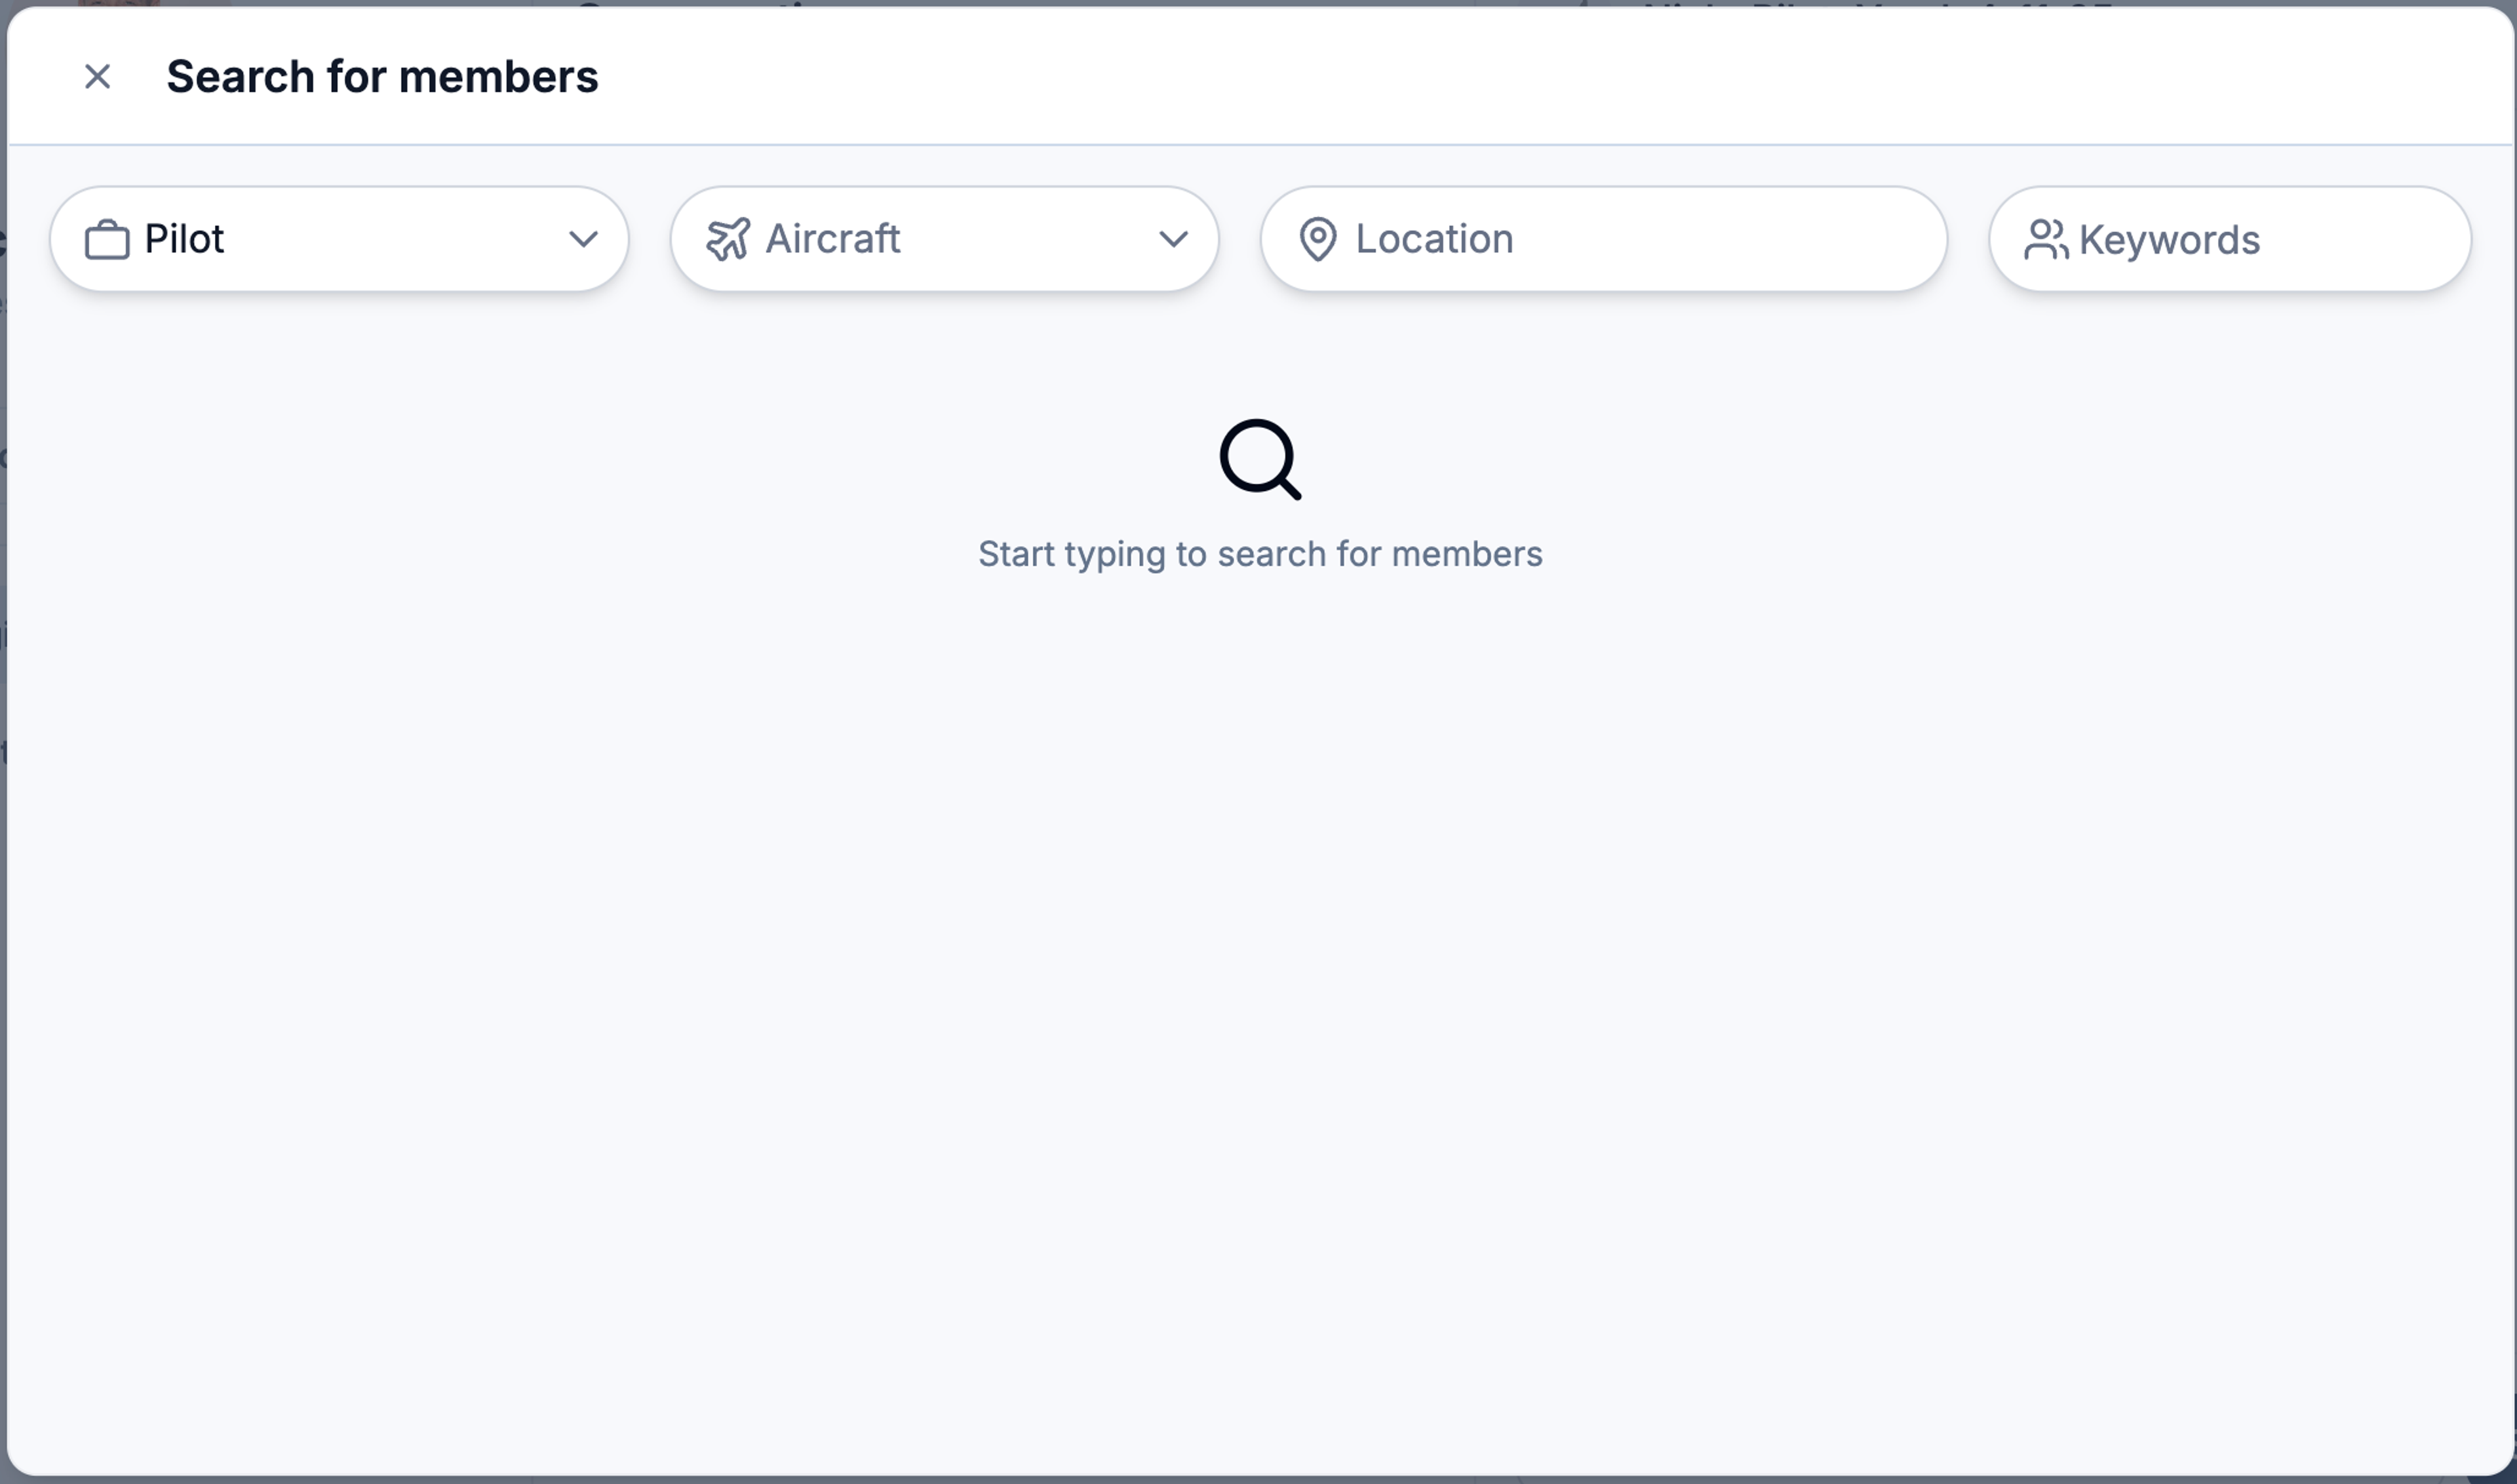This screenshot has height=1484, width=2517.
Task: Click the 'Search for members' heading
Action: [382, 77]
